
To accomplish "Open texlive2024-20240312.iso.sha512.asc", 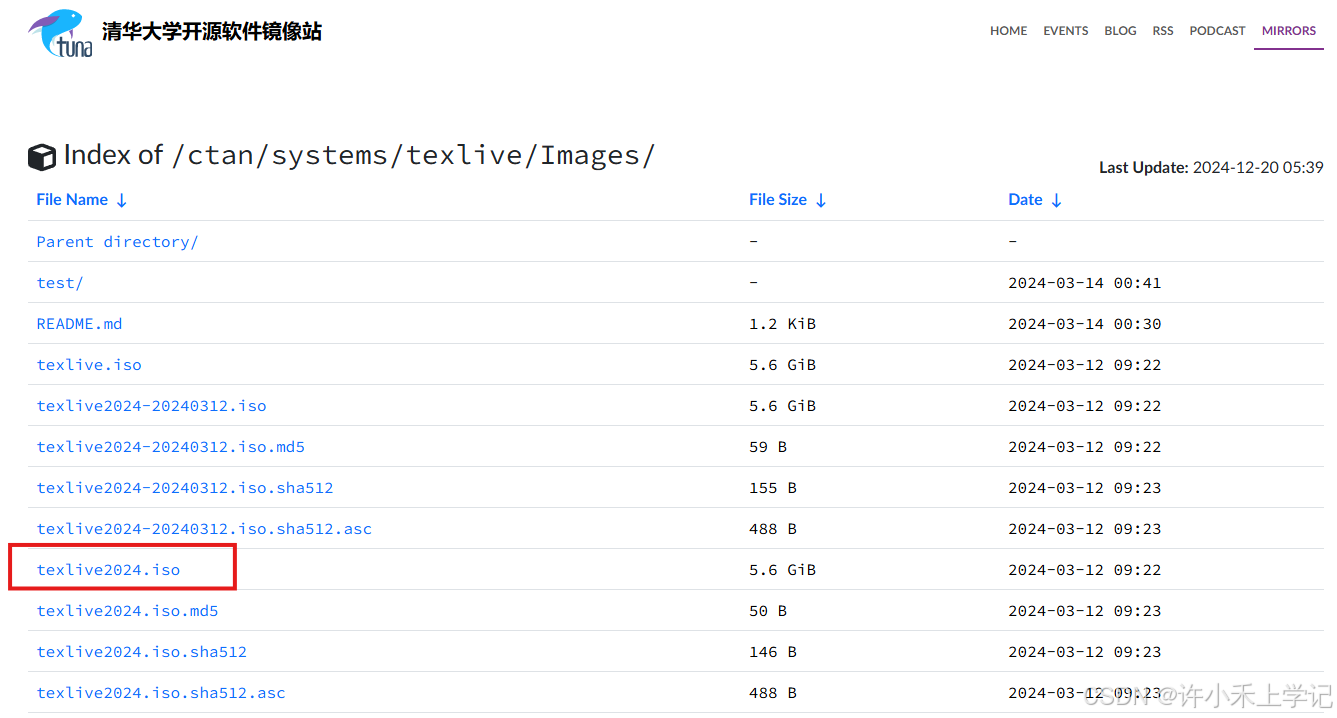I will coord(204,529).
